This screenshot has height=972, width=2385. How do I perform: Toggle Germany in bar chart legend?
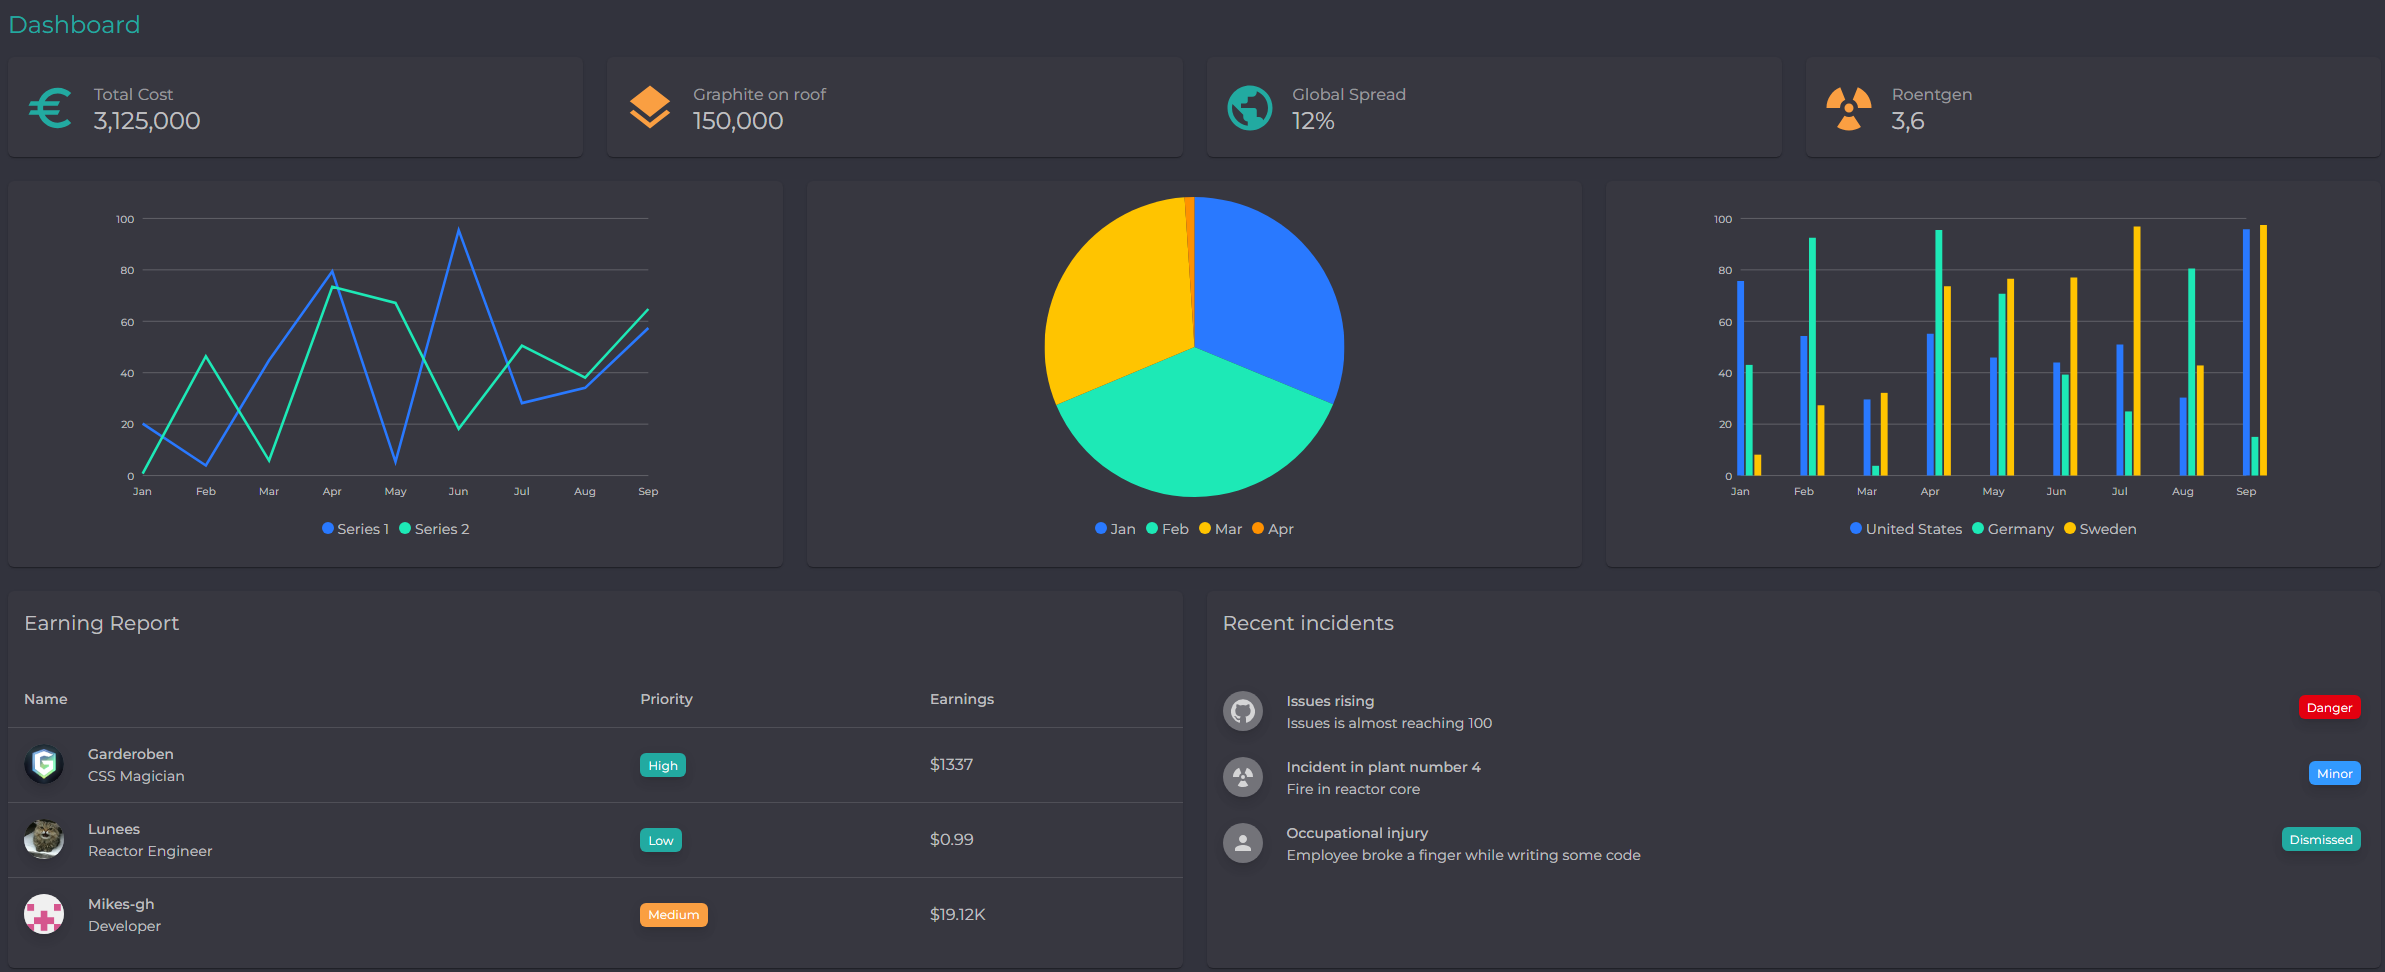click(x=2013, y=529)
